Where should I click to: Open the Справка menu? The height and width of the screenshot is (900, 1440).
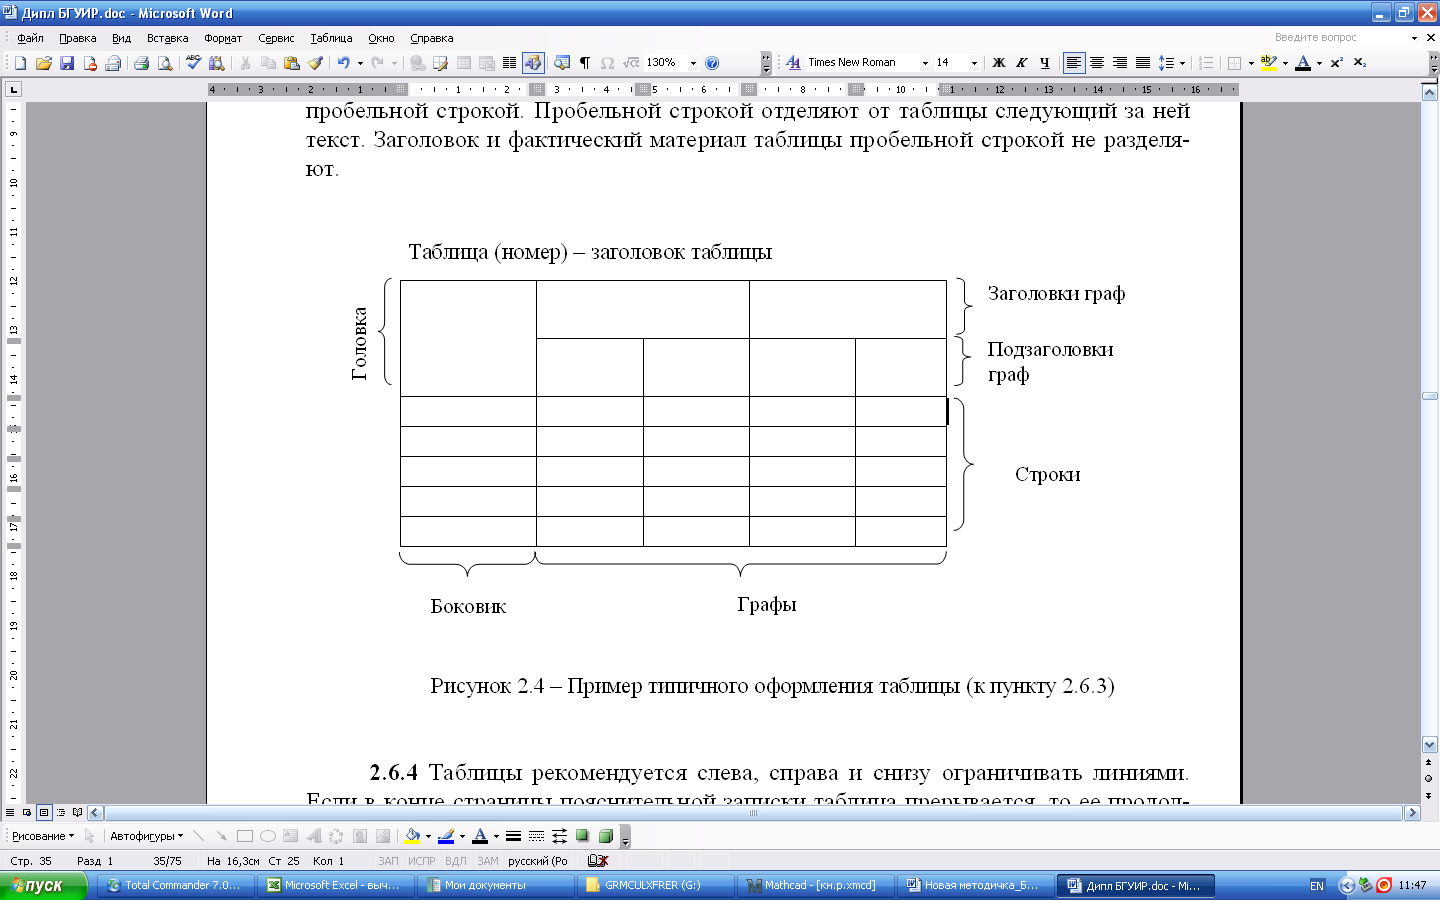point(432,38)
